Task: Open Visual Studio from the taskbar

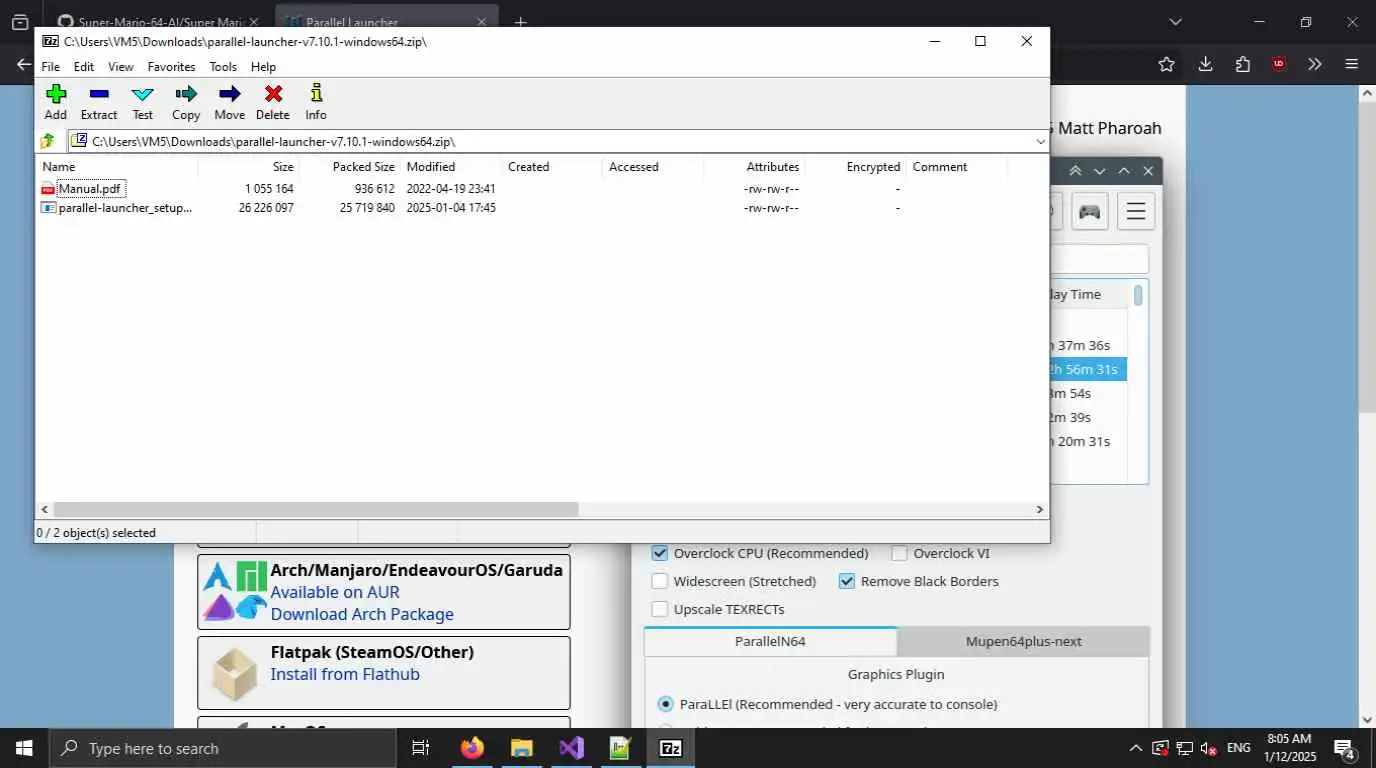Action: pos(571,748)
